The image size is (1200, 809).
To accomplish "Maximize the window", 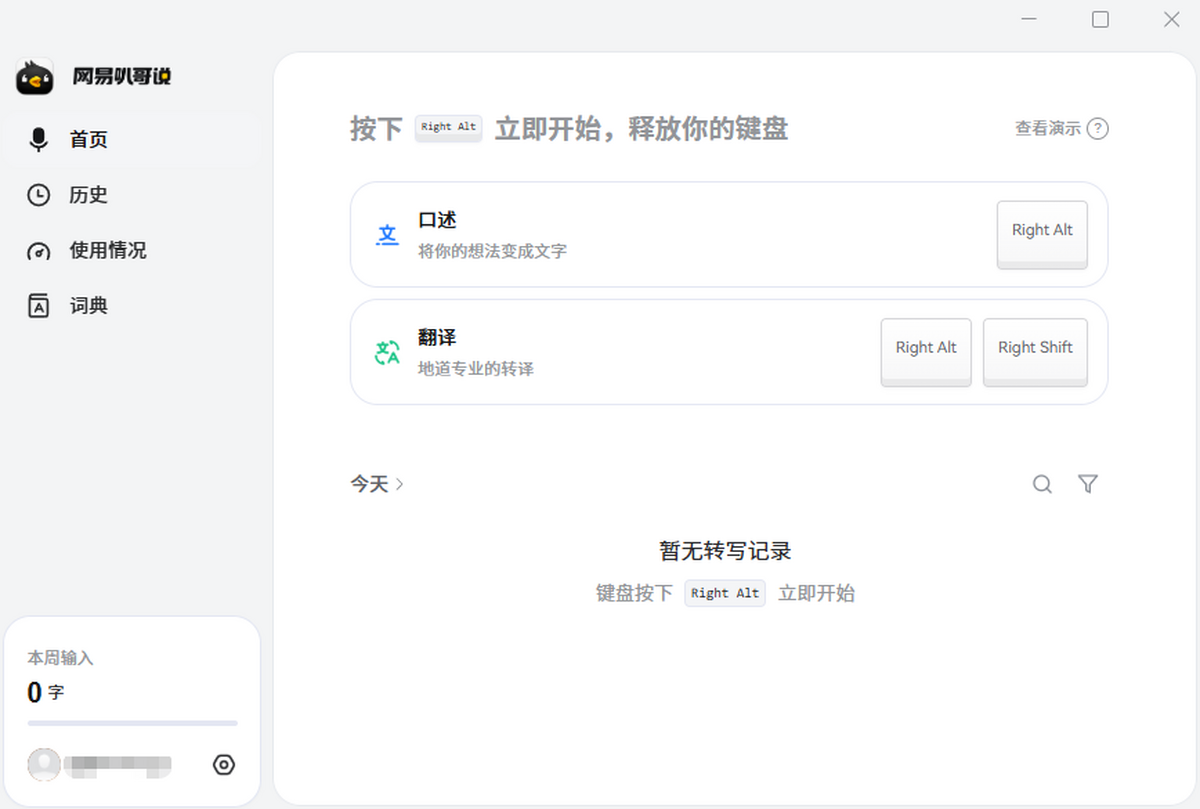I will tap(1100, 19).
